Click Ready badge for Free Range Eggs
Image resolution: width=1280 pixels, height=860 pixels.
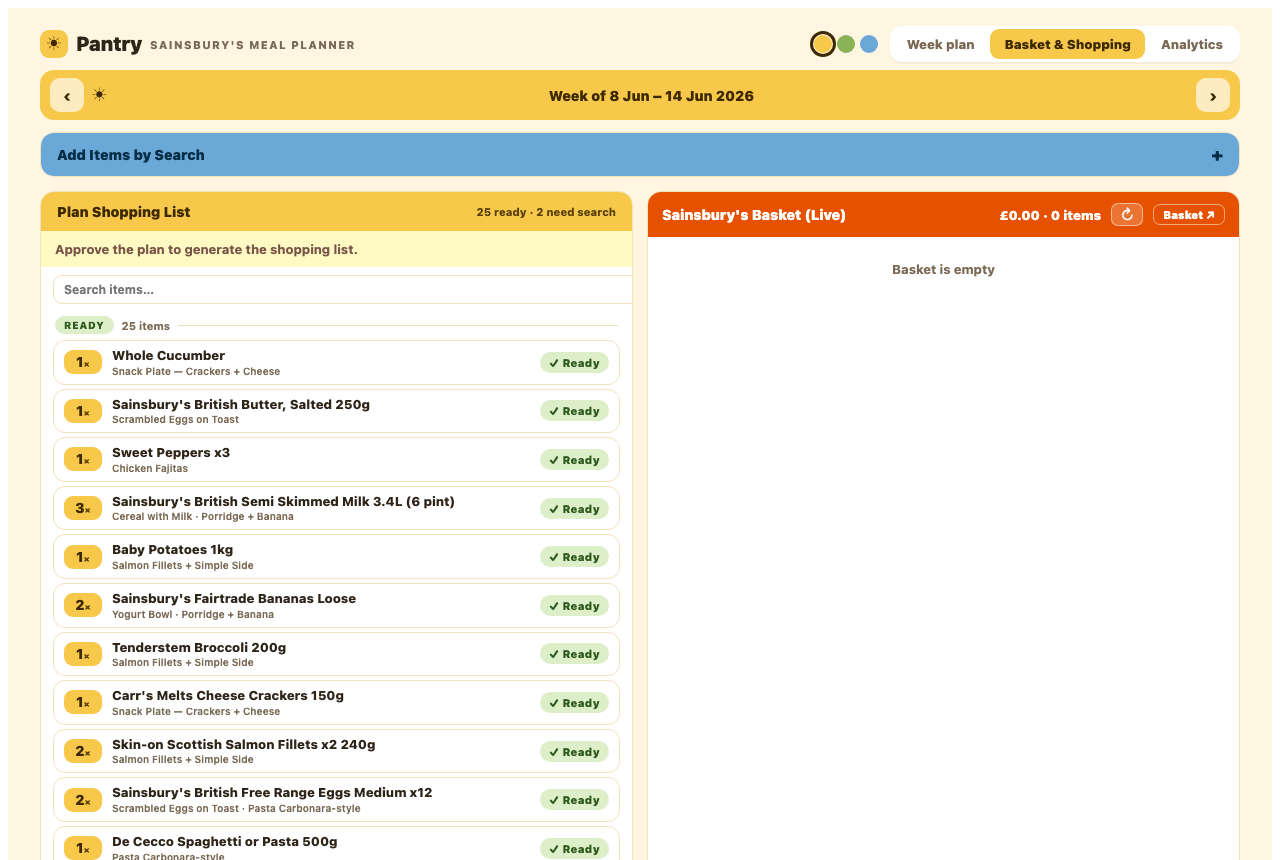[575, 800]
